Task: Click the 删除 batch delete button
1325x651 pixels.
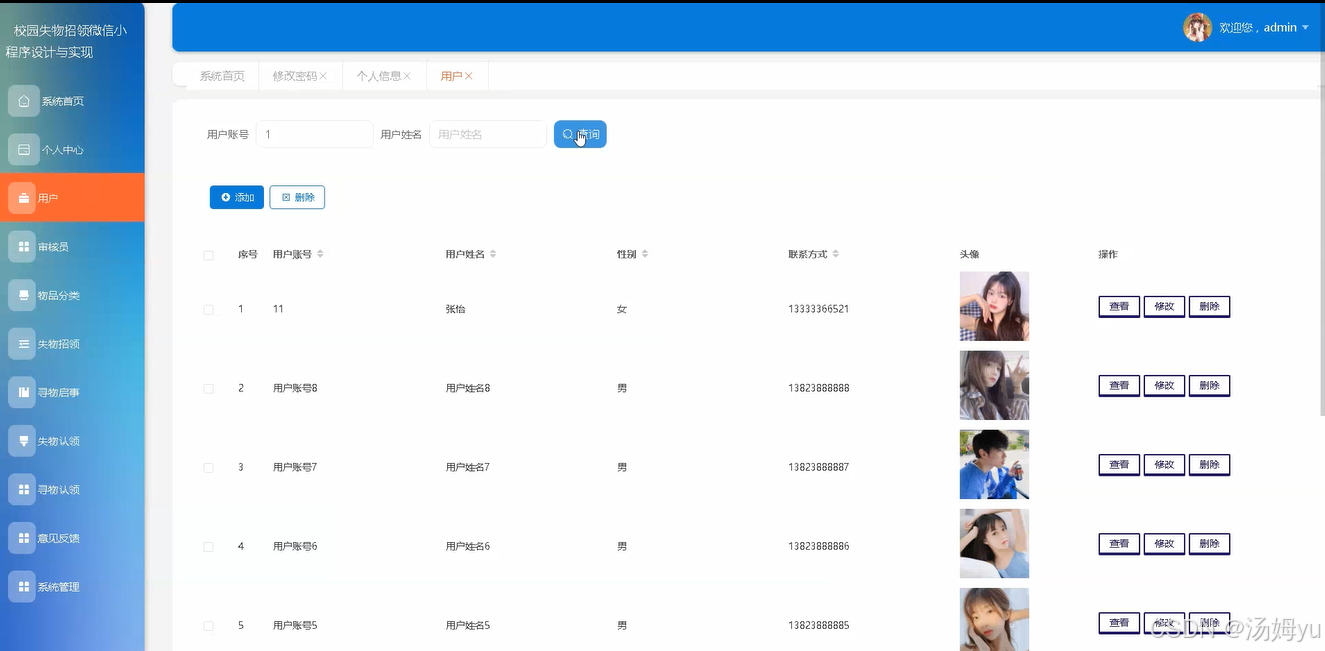Action: pos(297,197)
